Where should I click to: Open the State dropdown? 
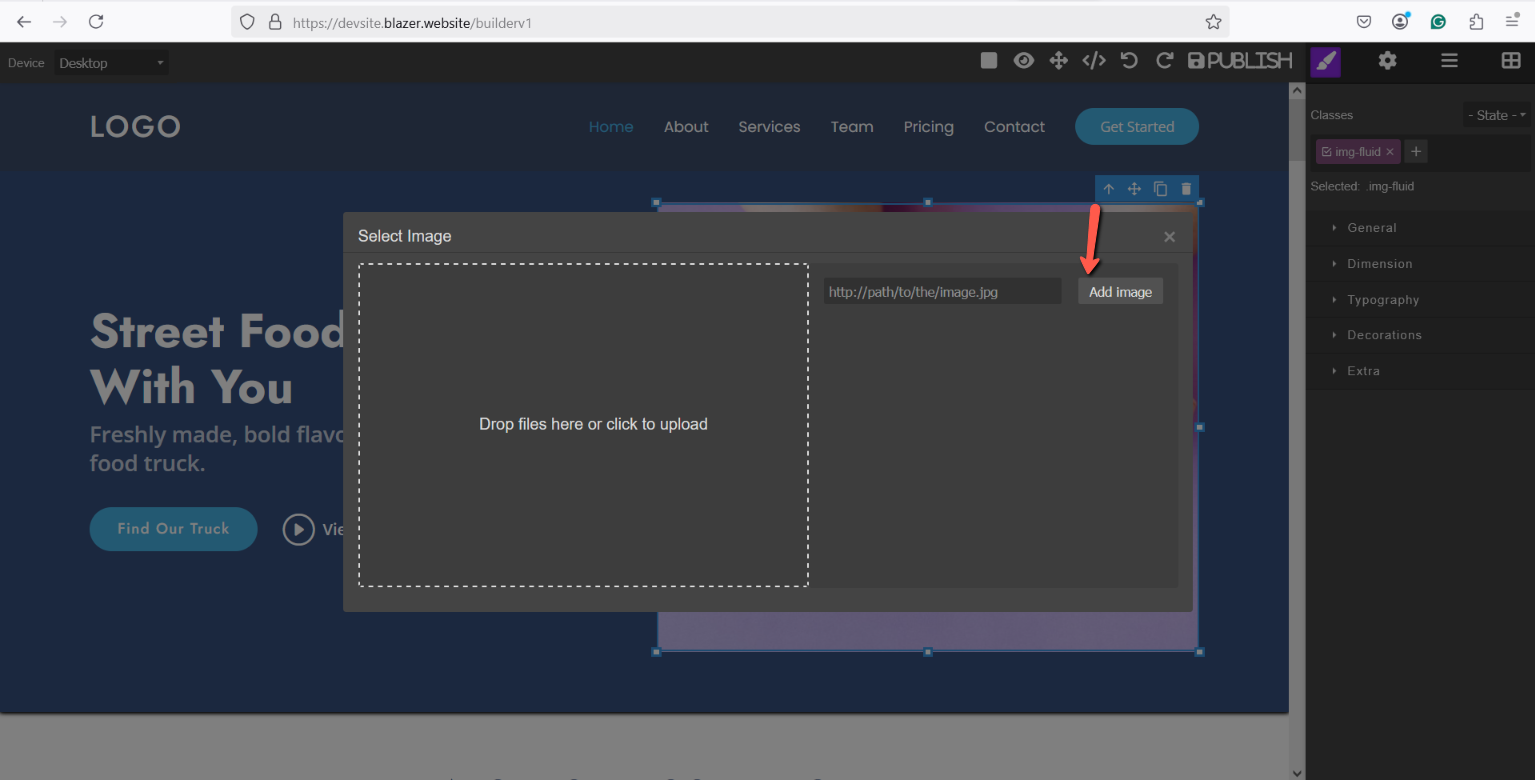(x=1496, y=115)
